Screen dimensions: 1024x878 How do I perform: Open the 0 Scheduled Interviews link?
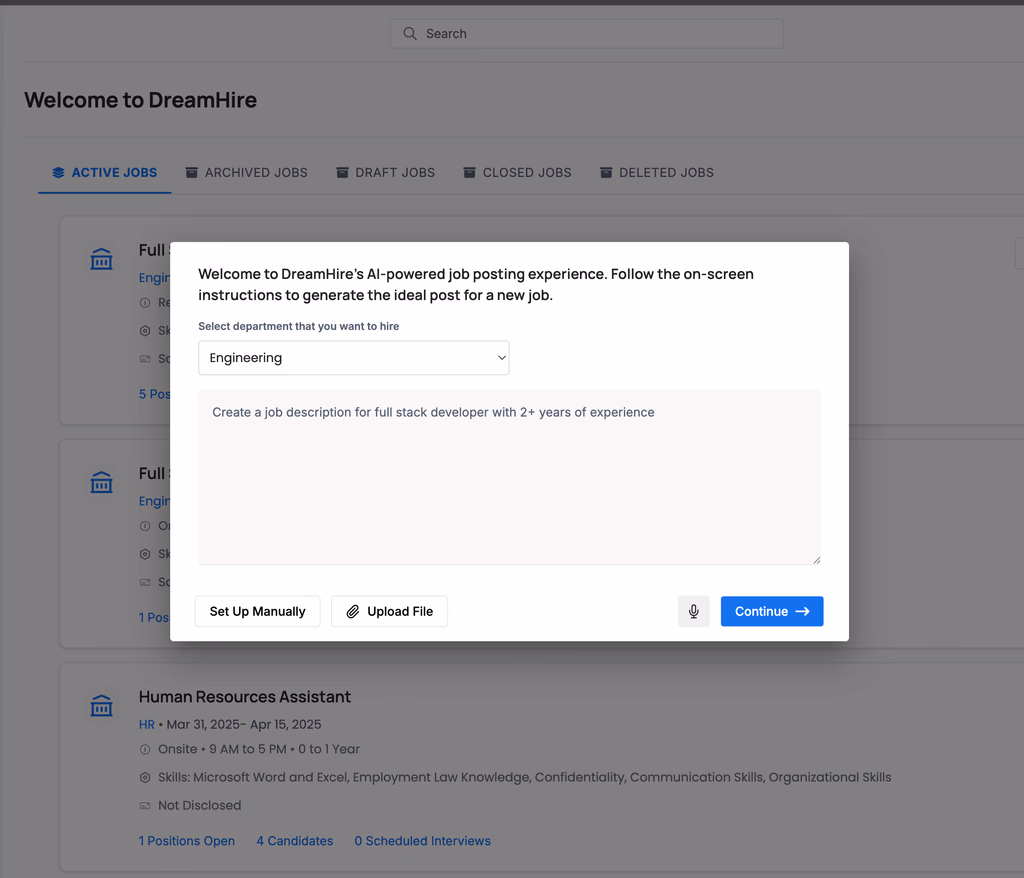coord(423,841)
